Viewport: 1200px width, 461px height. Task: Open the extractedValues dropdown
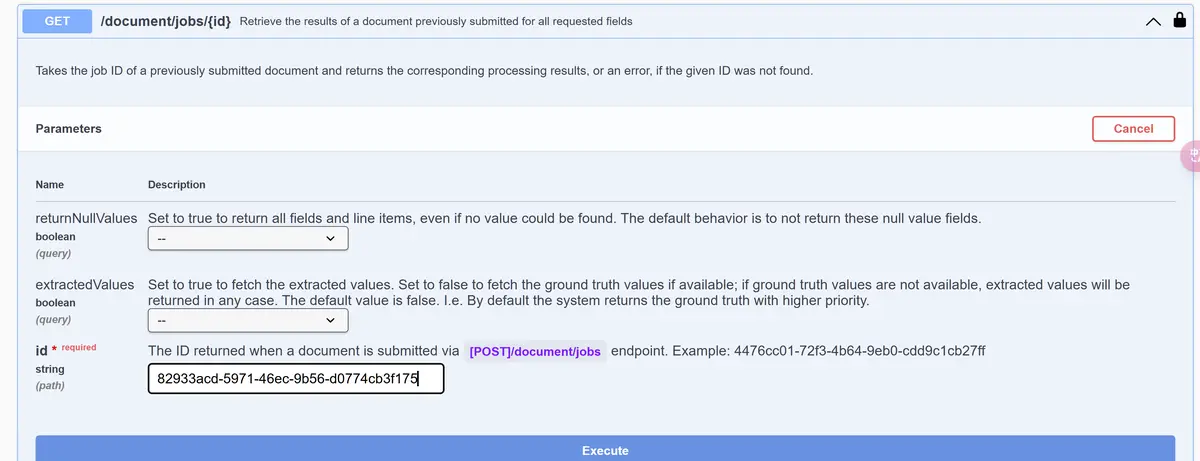pyautogui.click(x=248, y=320)
